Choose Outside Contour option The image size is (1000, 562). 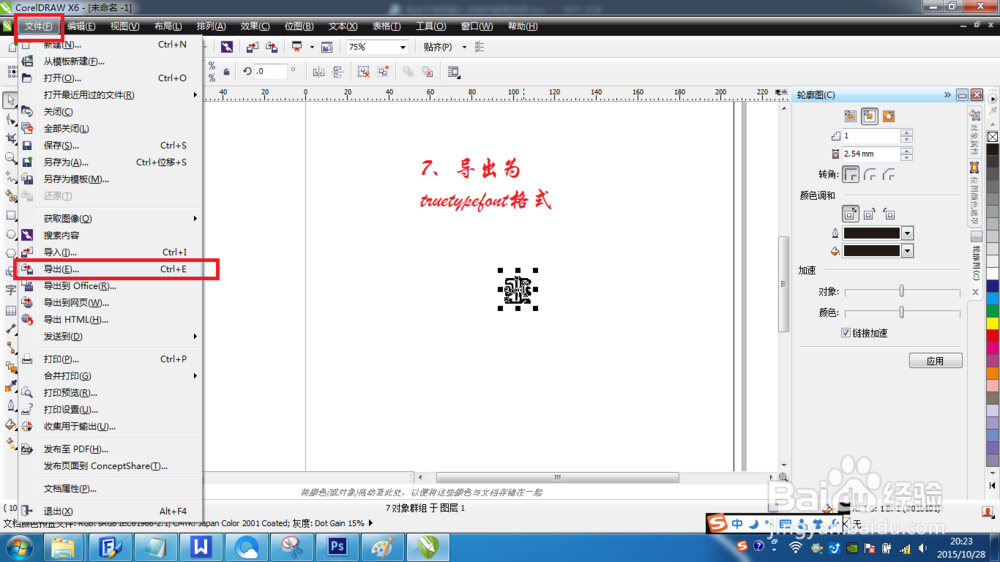click(888, 116)
